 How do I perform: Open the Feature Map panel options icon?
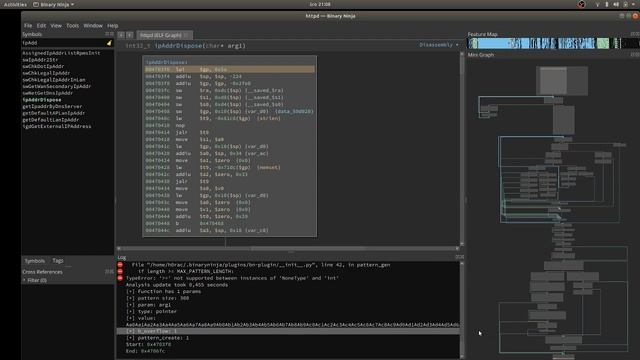click(x=635, y=34)
